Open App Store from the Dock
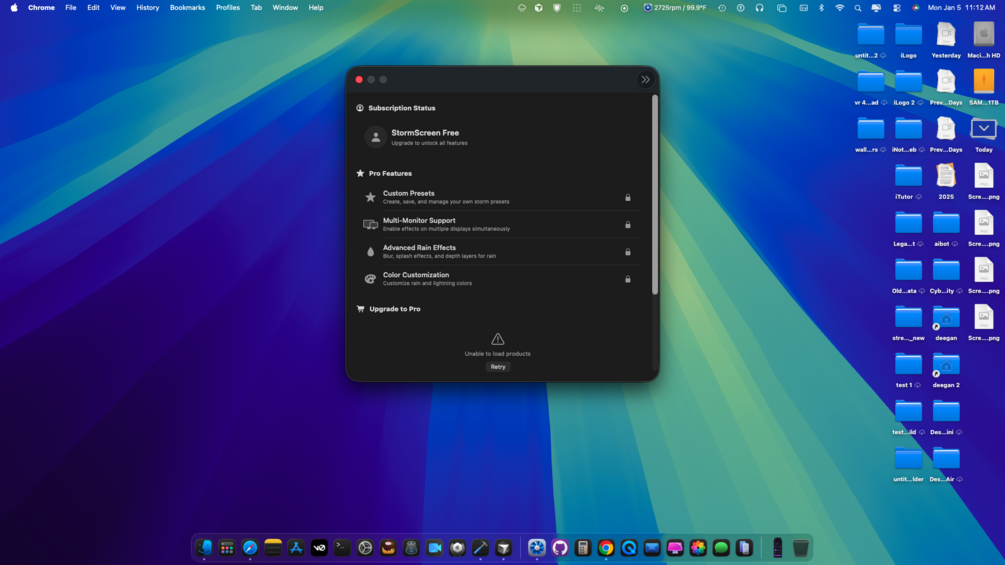This screenshot has width=1005, height=565. pos(295,548)
